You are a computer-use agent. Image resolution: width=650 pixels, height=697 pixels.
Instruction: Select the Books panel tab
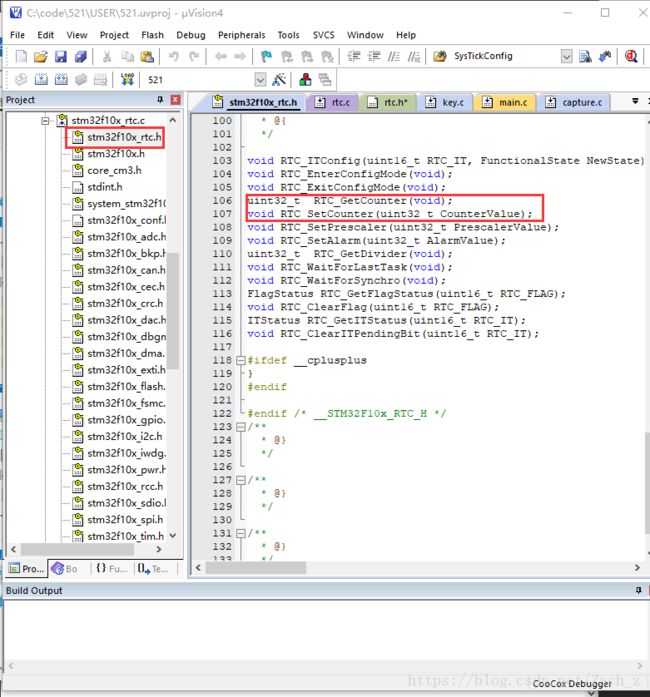click(65, 569)
